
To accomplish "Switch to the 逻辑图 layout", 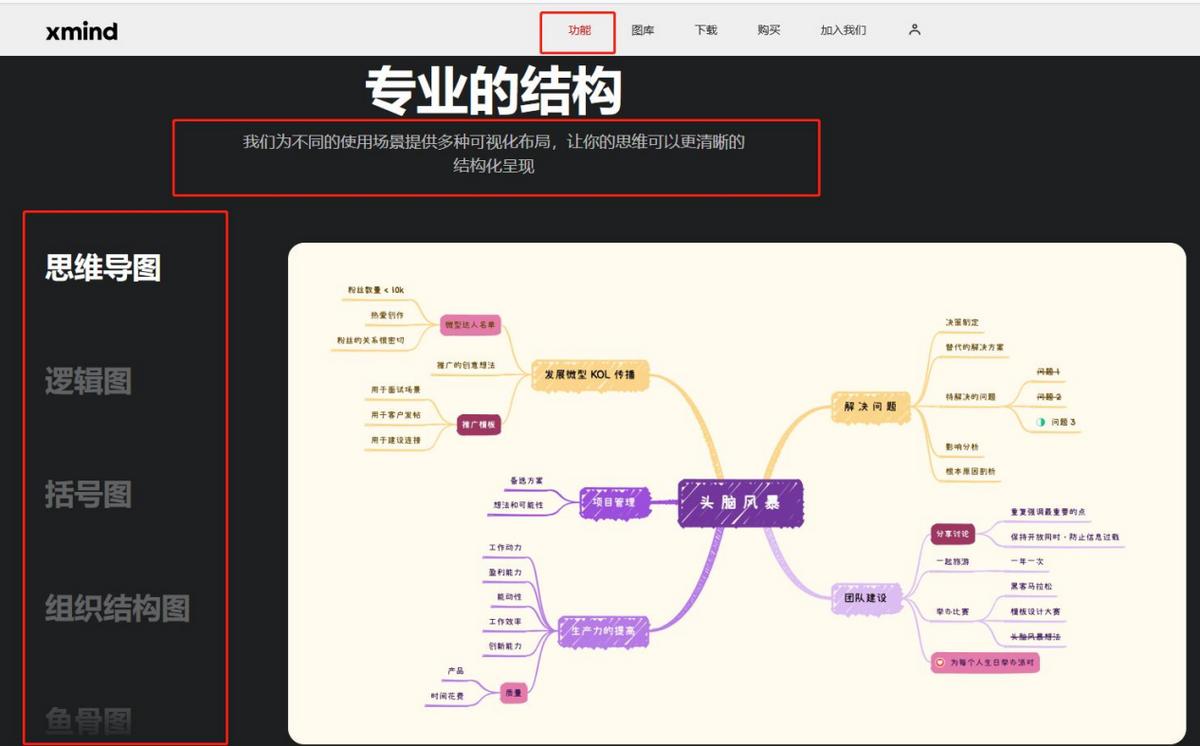I will 87,384.
